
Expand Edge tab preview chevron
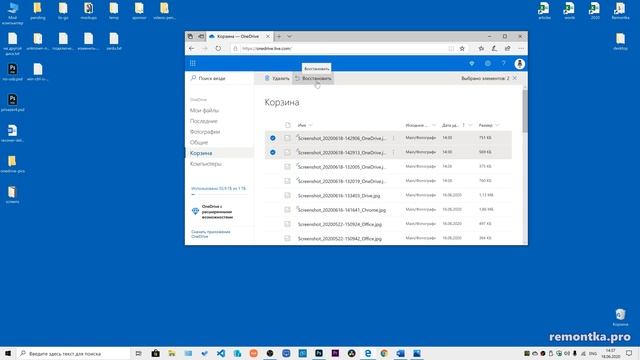(289, 36)
